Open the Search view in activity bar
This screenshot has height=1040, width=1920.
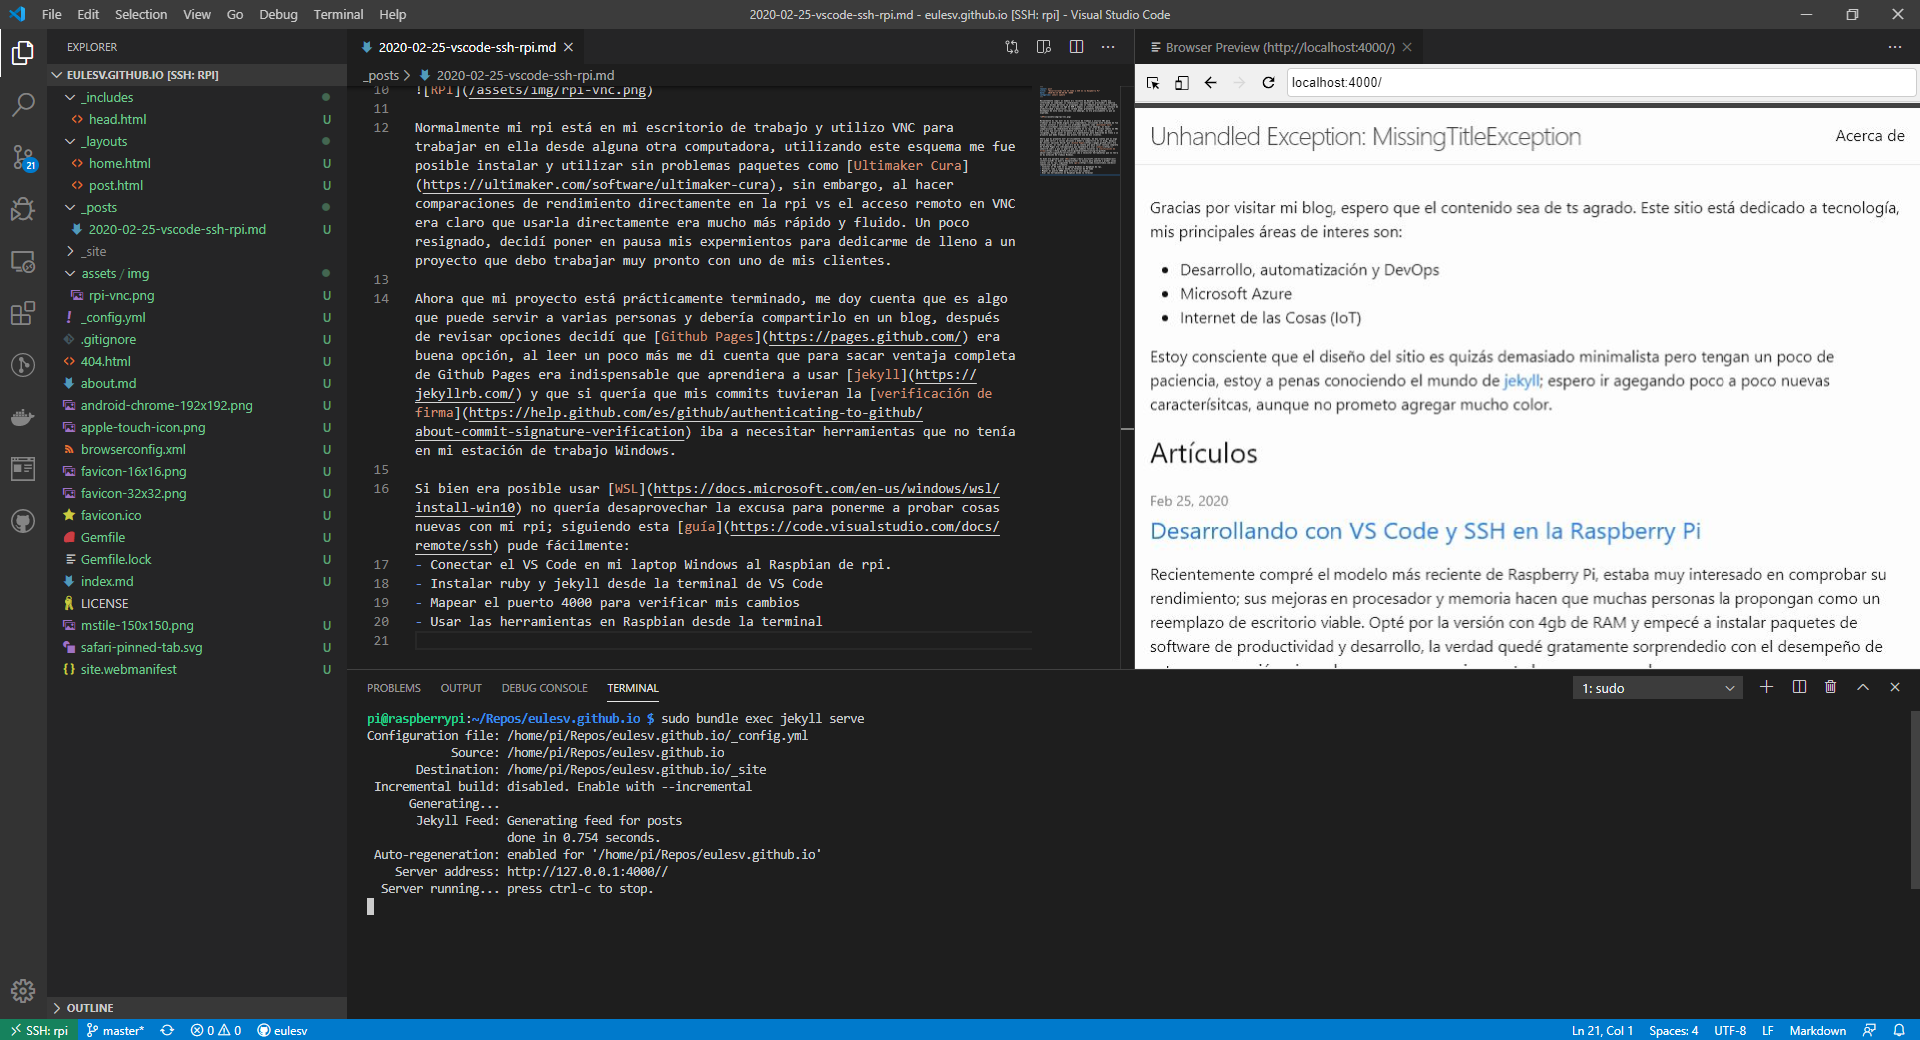(23, 104)
